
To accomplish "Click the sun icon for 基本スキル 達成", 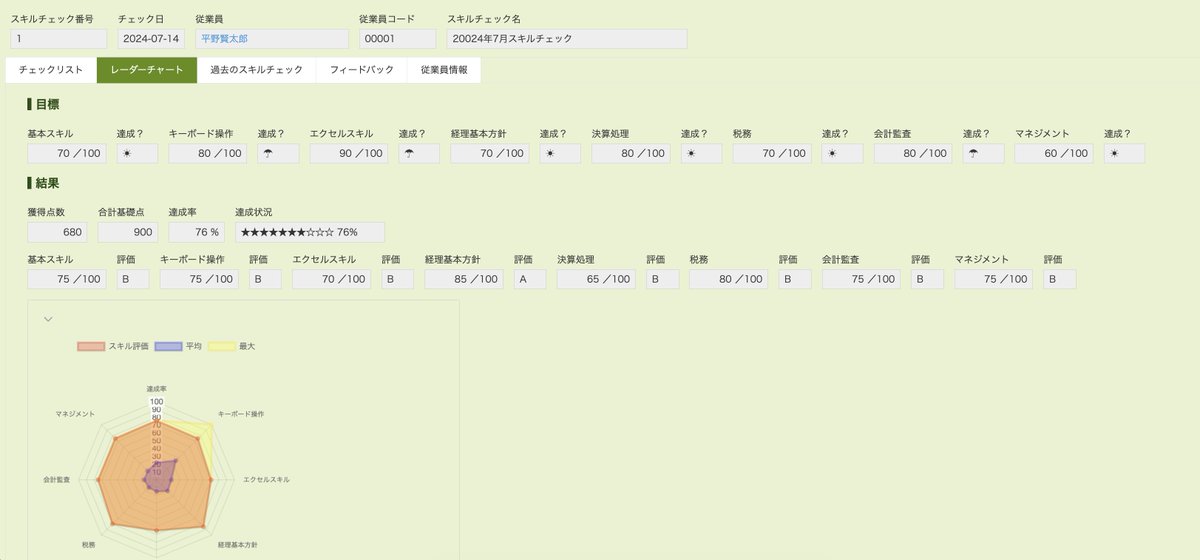I will [x=126, y=154].
